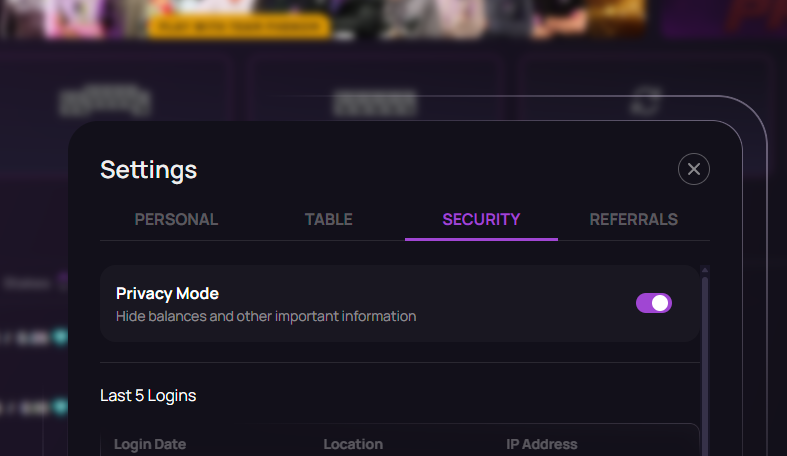Click the blurred circular arrow icon behind dialog
This screenshot has height=456, width=787.
tap(650, 100)
